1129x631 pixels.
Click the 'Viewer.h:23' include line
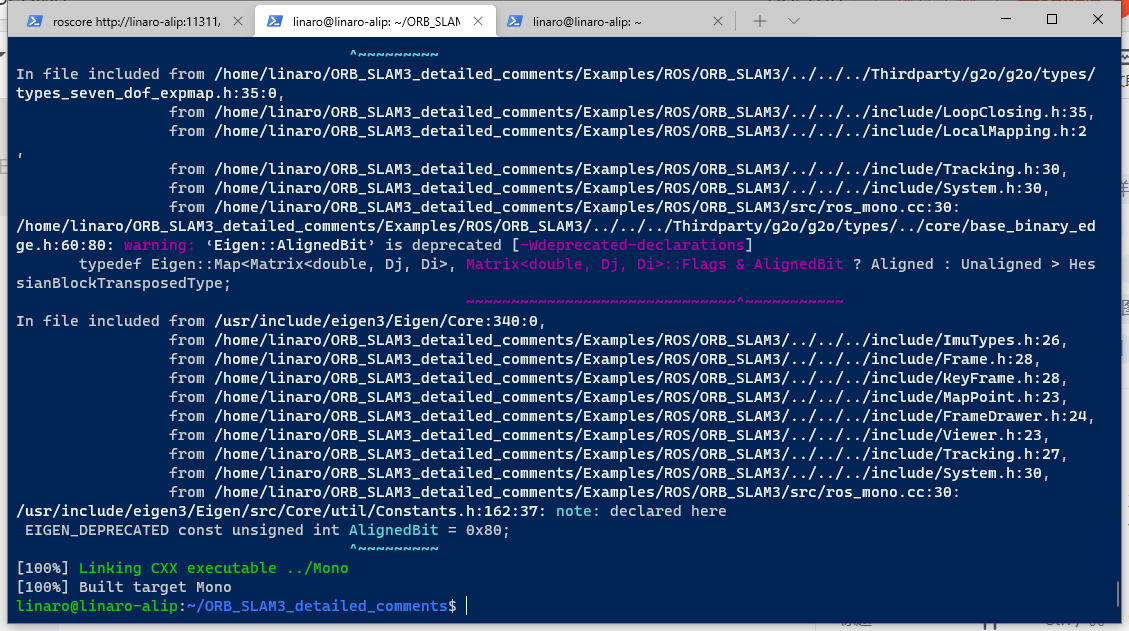coord(609,435)
